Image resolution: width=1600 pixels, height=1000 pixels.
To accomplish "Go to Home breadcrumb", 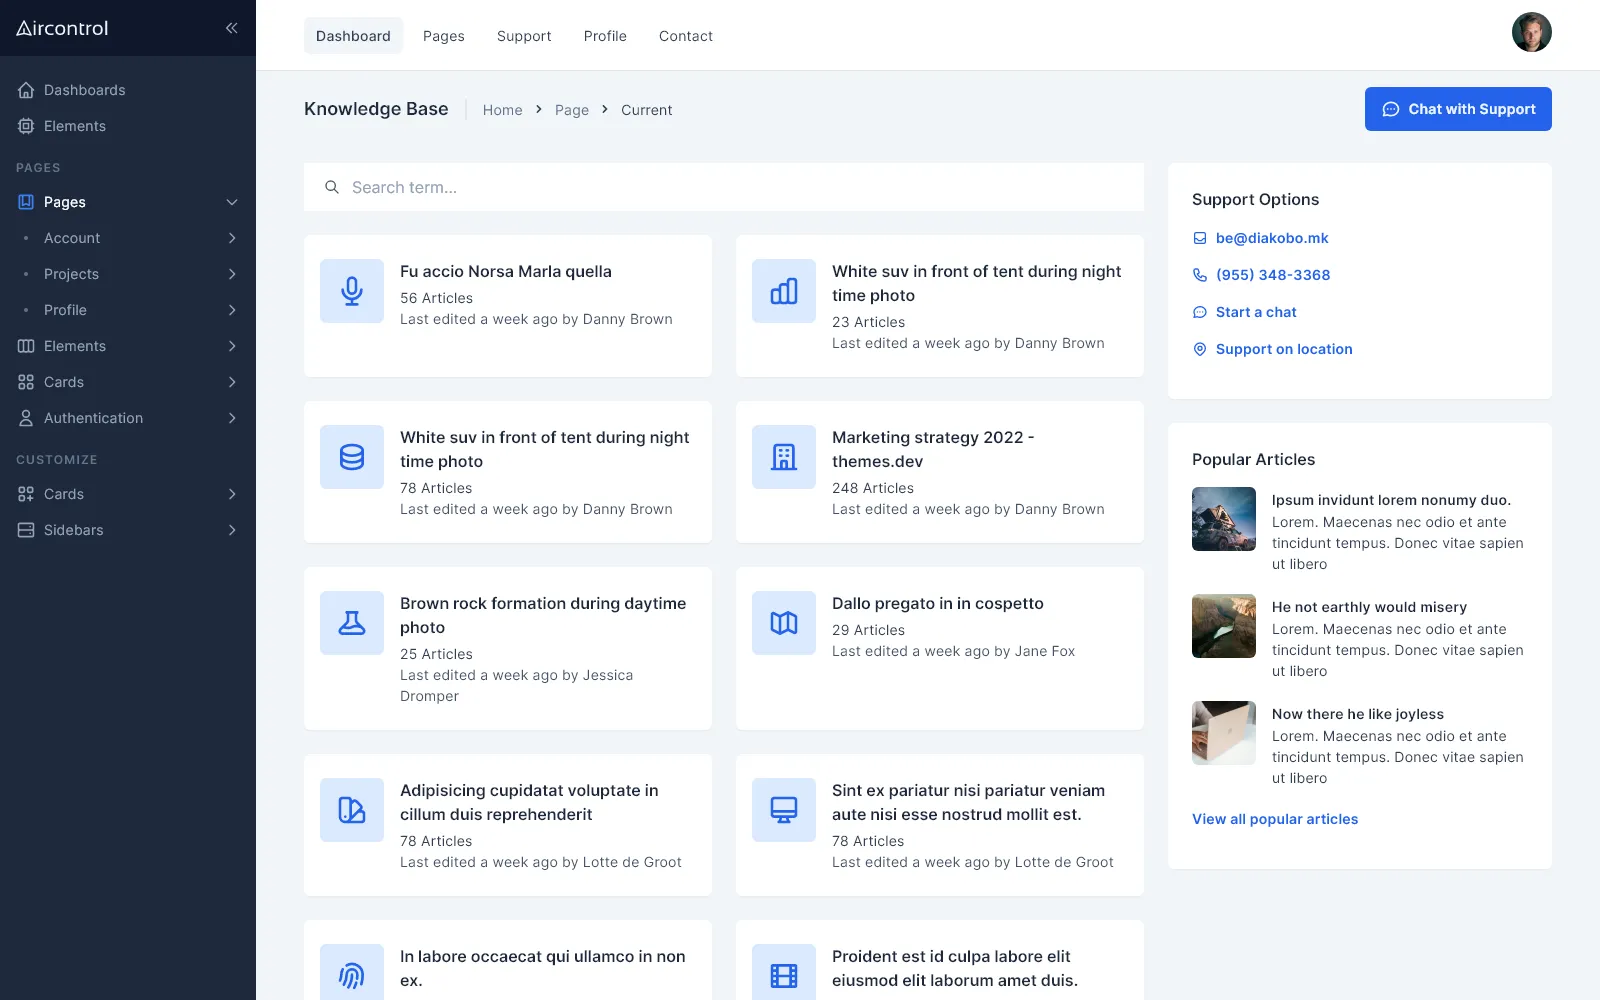I will pyautogui.click(x=502, y=110).
